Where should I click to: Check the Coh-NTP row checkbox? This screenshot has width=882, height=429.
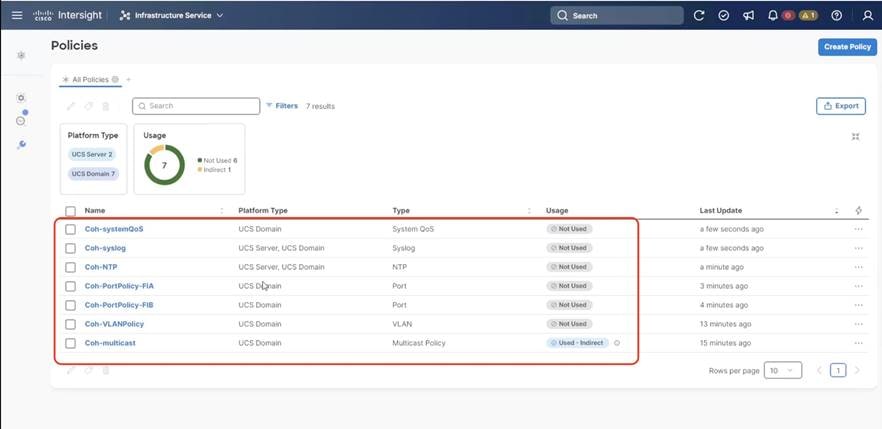point(70,267)
